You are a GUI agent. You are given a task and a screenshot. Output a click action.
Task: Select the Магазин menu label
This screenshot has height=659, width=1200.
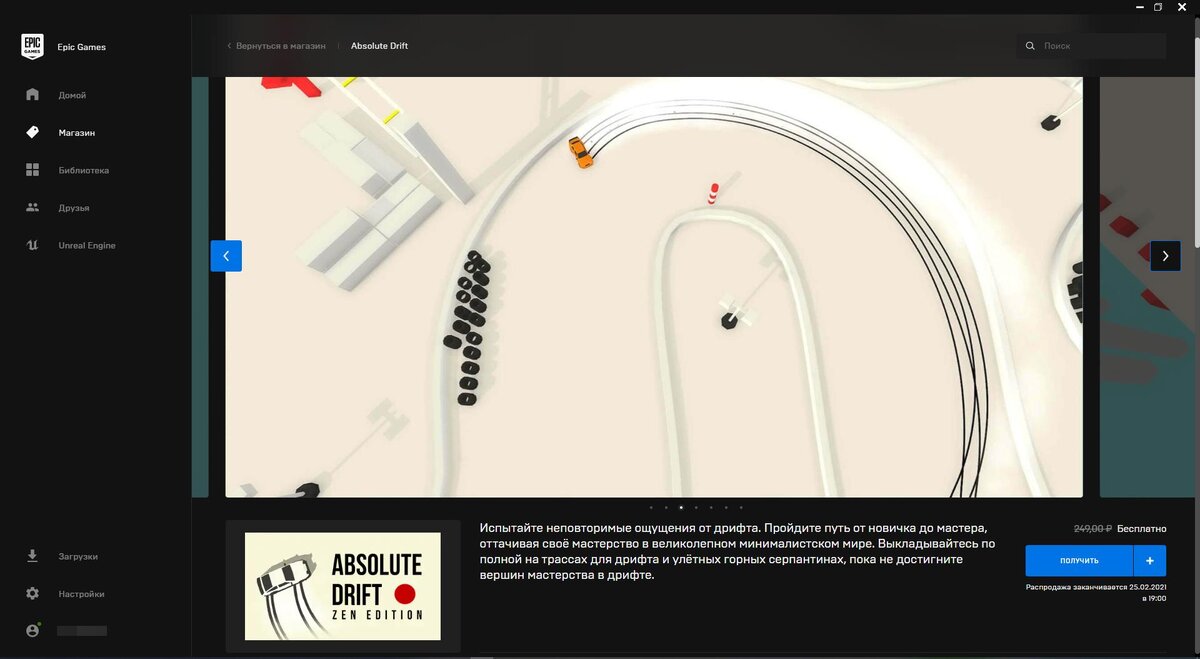[77, 132]
